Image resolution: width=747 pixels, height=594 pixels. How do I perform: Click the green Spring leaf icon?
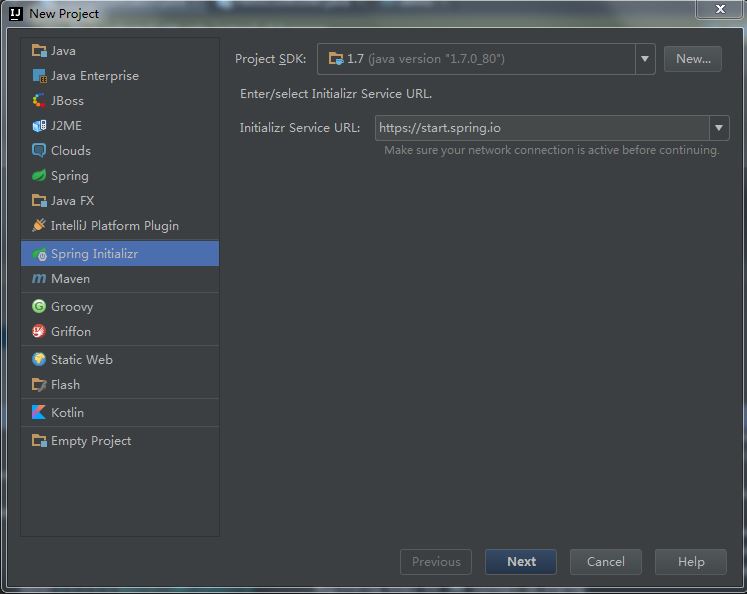[x=39, y=176]
